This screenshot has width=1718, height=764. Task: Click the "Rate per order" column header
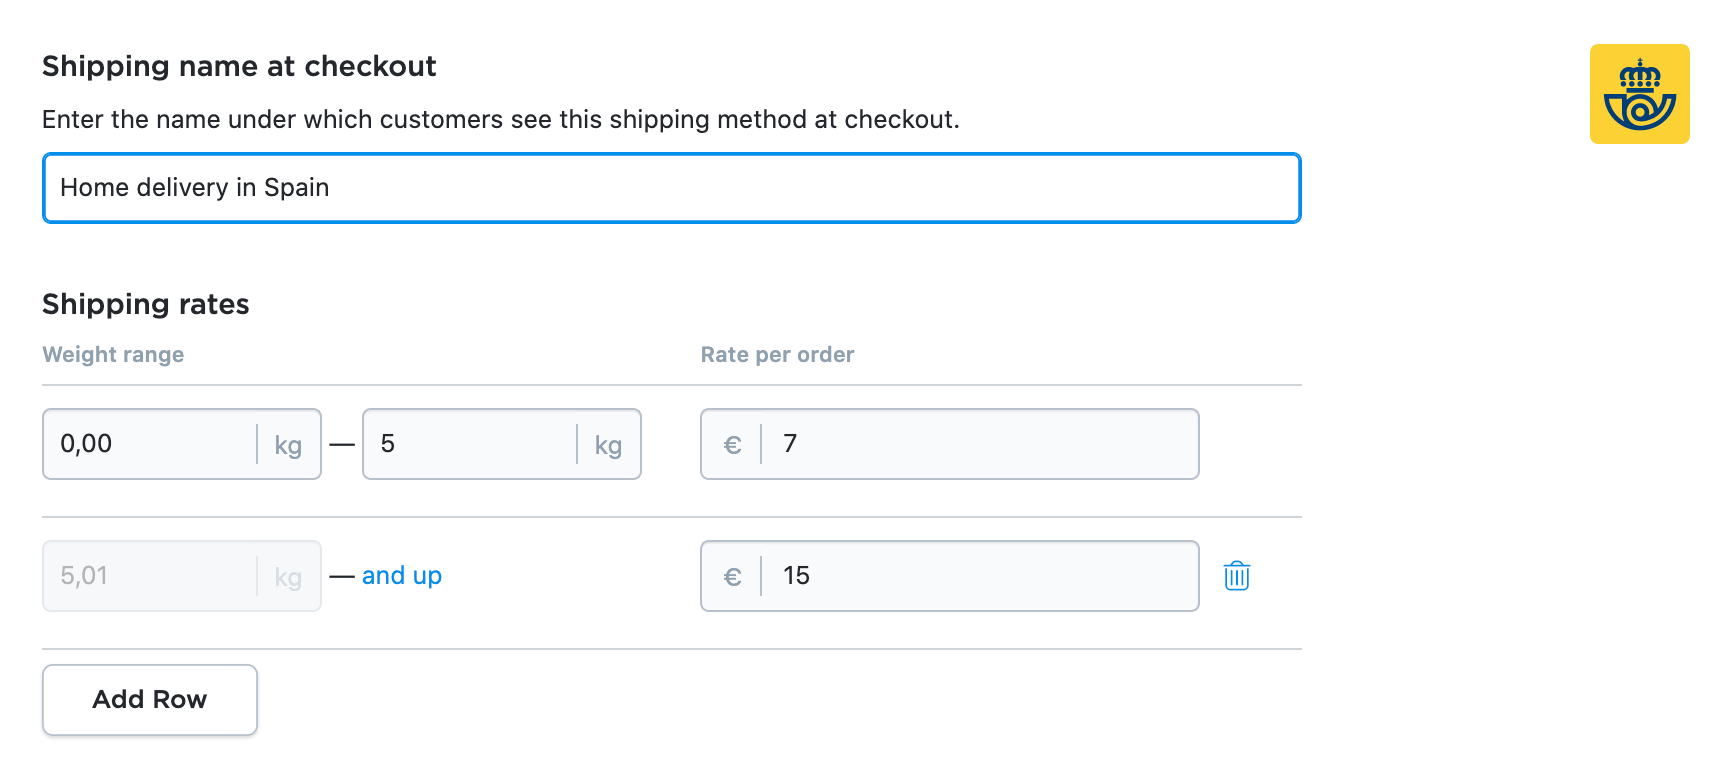pyautogui.click(x=777, y=355)
